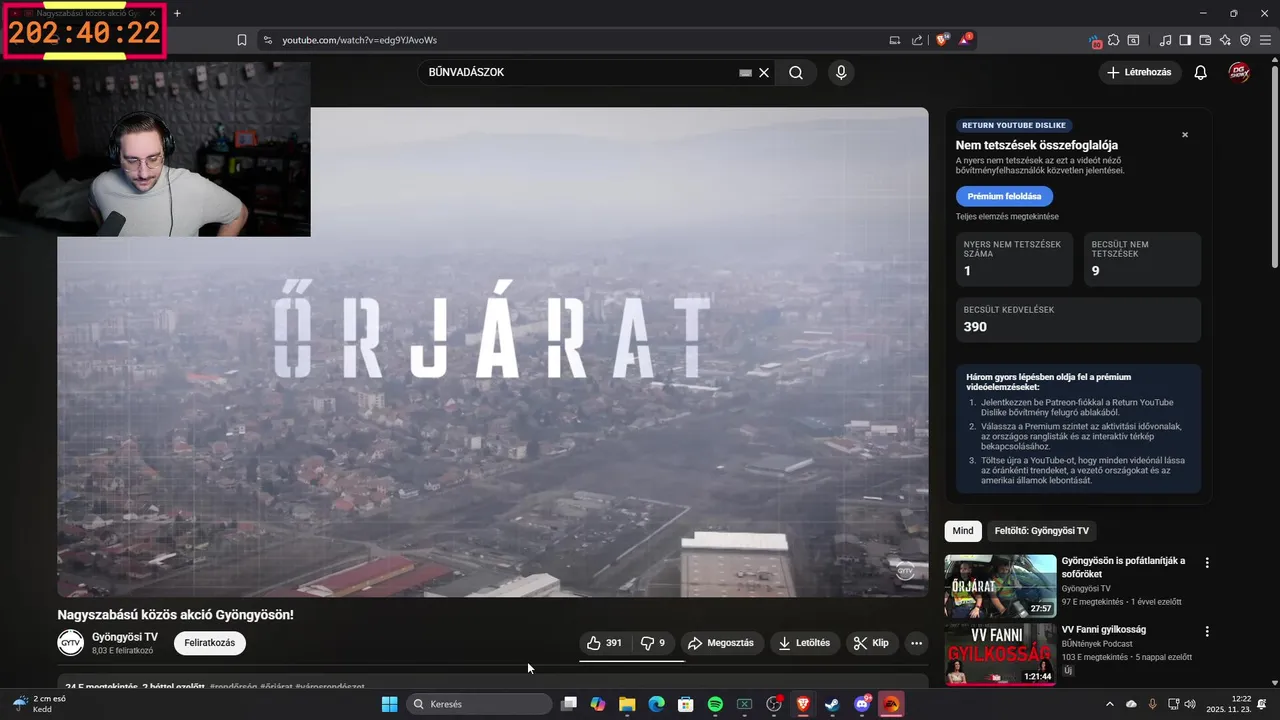Open the browser hamburger main menu
The height and width of the screenshot is (720, 1280).
[x=1264, y=40]
